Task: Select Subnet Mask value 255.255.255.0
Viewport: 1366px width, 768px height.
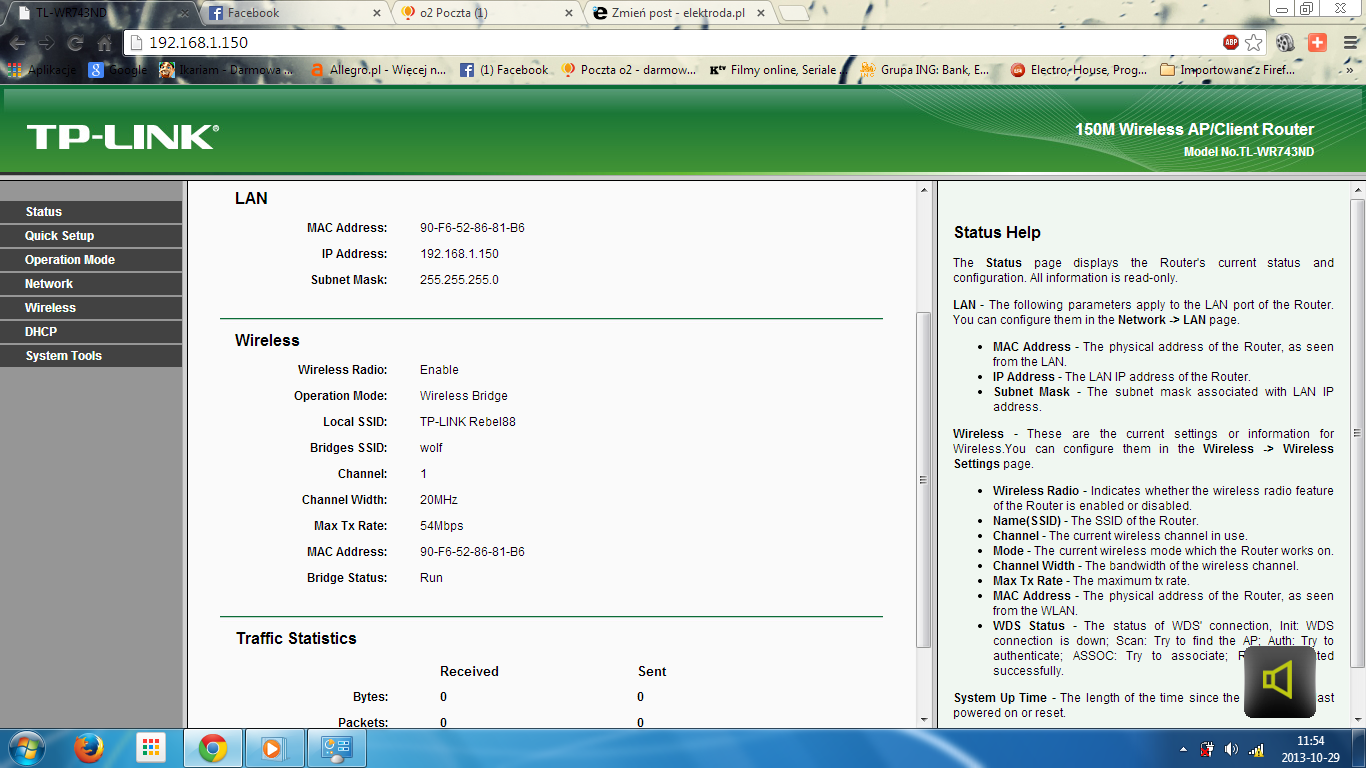Action: coord(459,280)
